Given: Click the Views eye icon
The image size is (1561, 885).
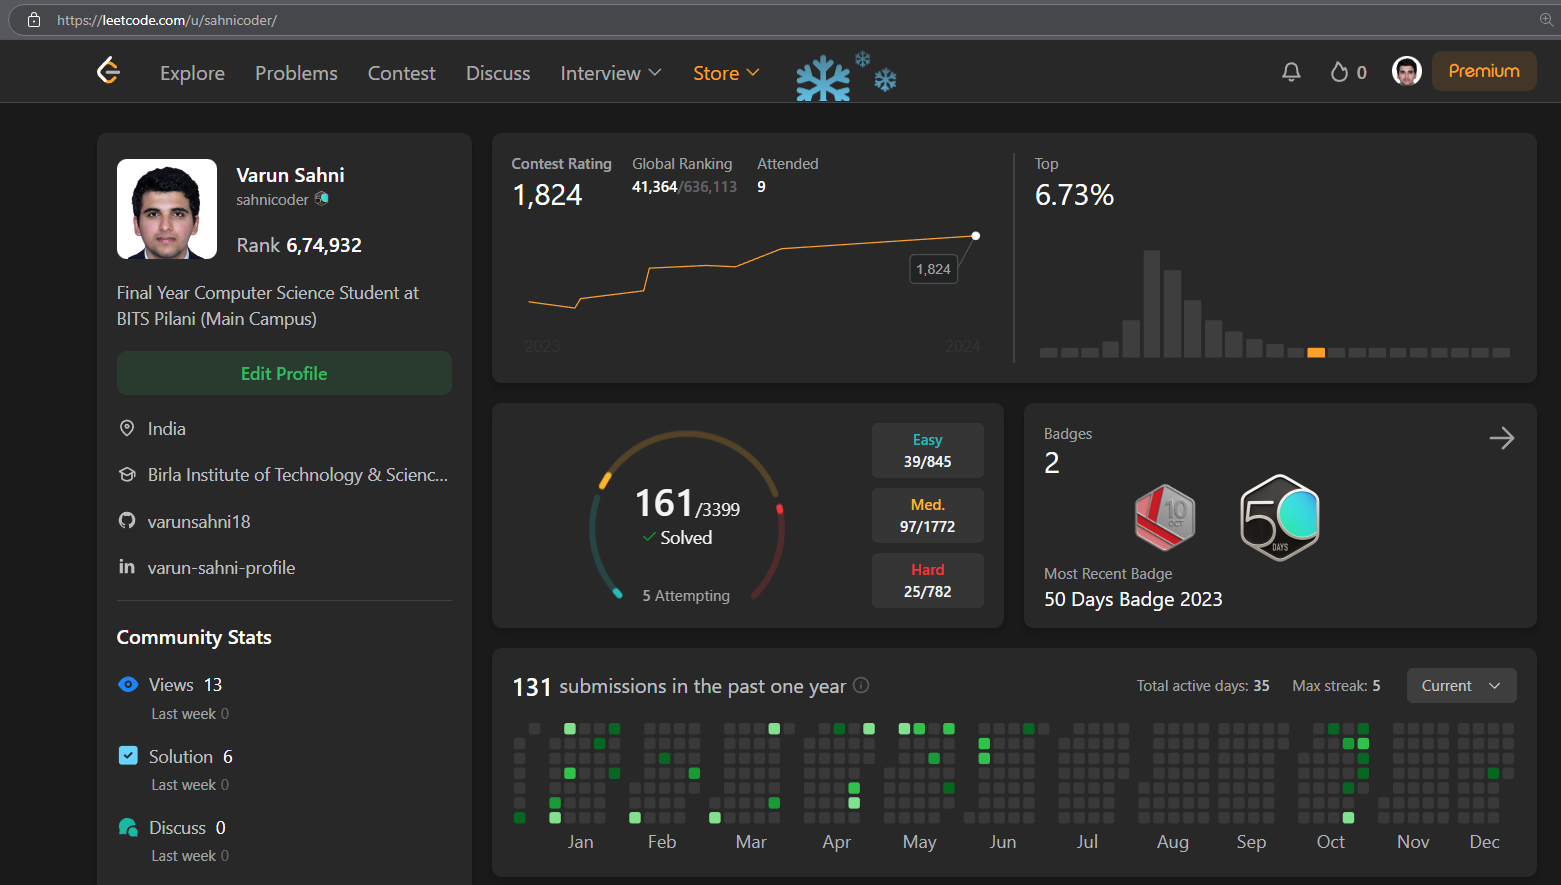Looking at the screenshot, I should (x=128, y=685).
